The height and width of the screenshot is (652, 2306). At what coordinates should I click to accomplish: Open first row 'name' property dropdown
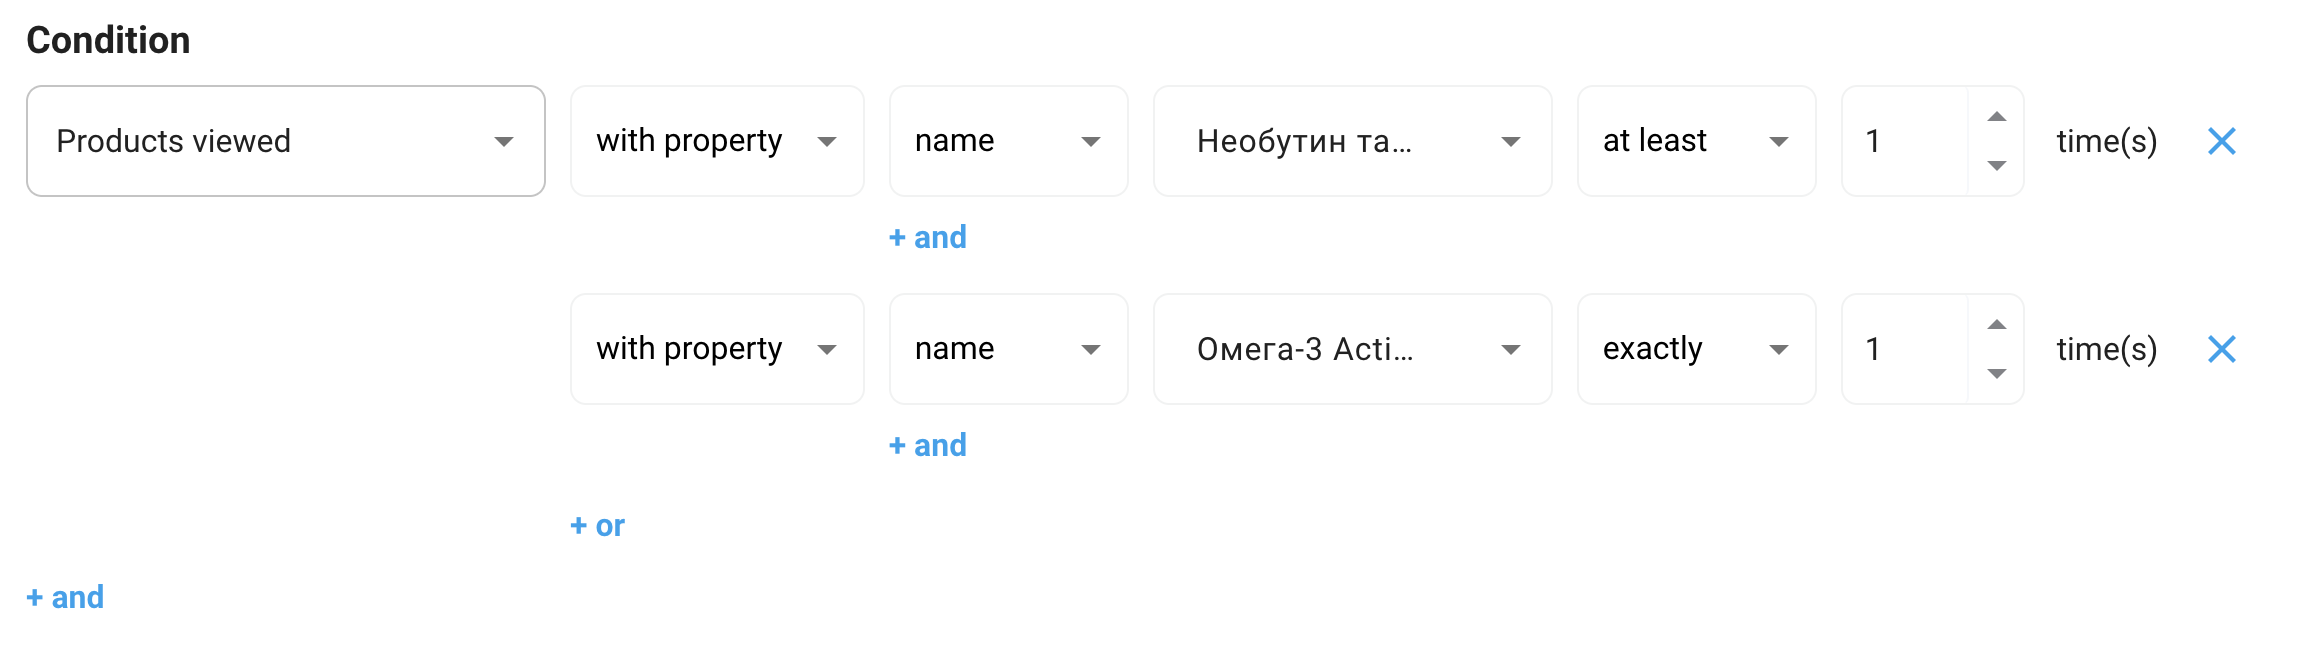[1008, 141]
